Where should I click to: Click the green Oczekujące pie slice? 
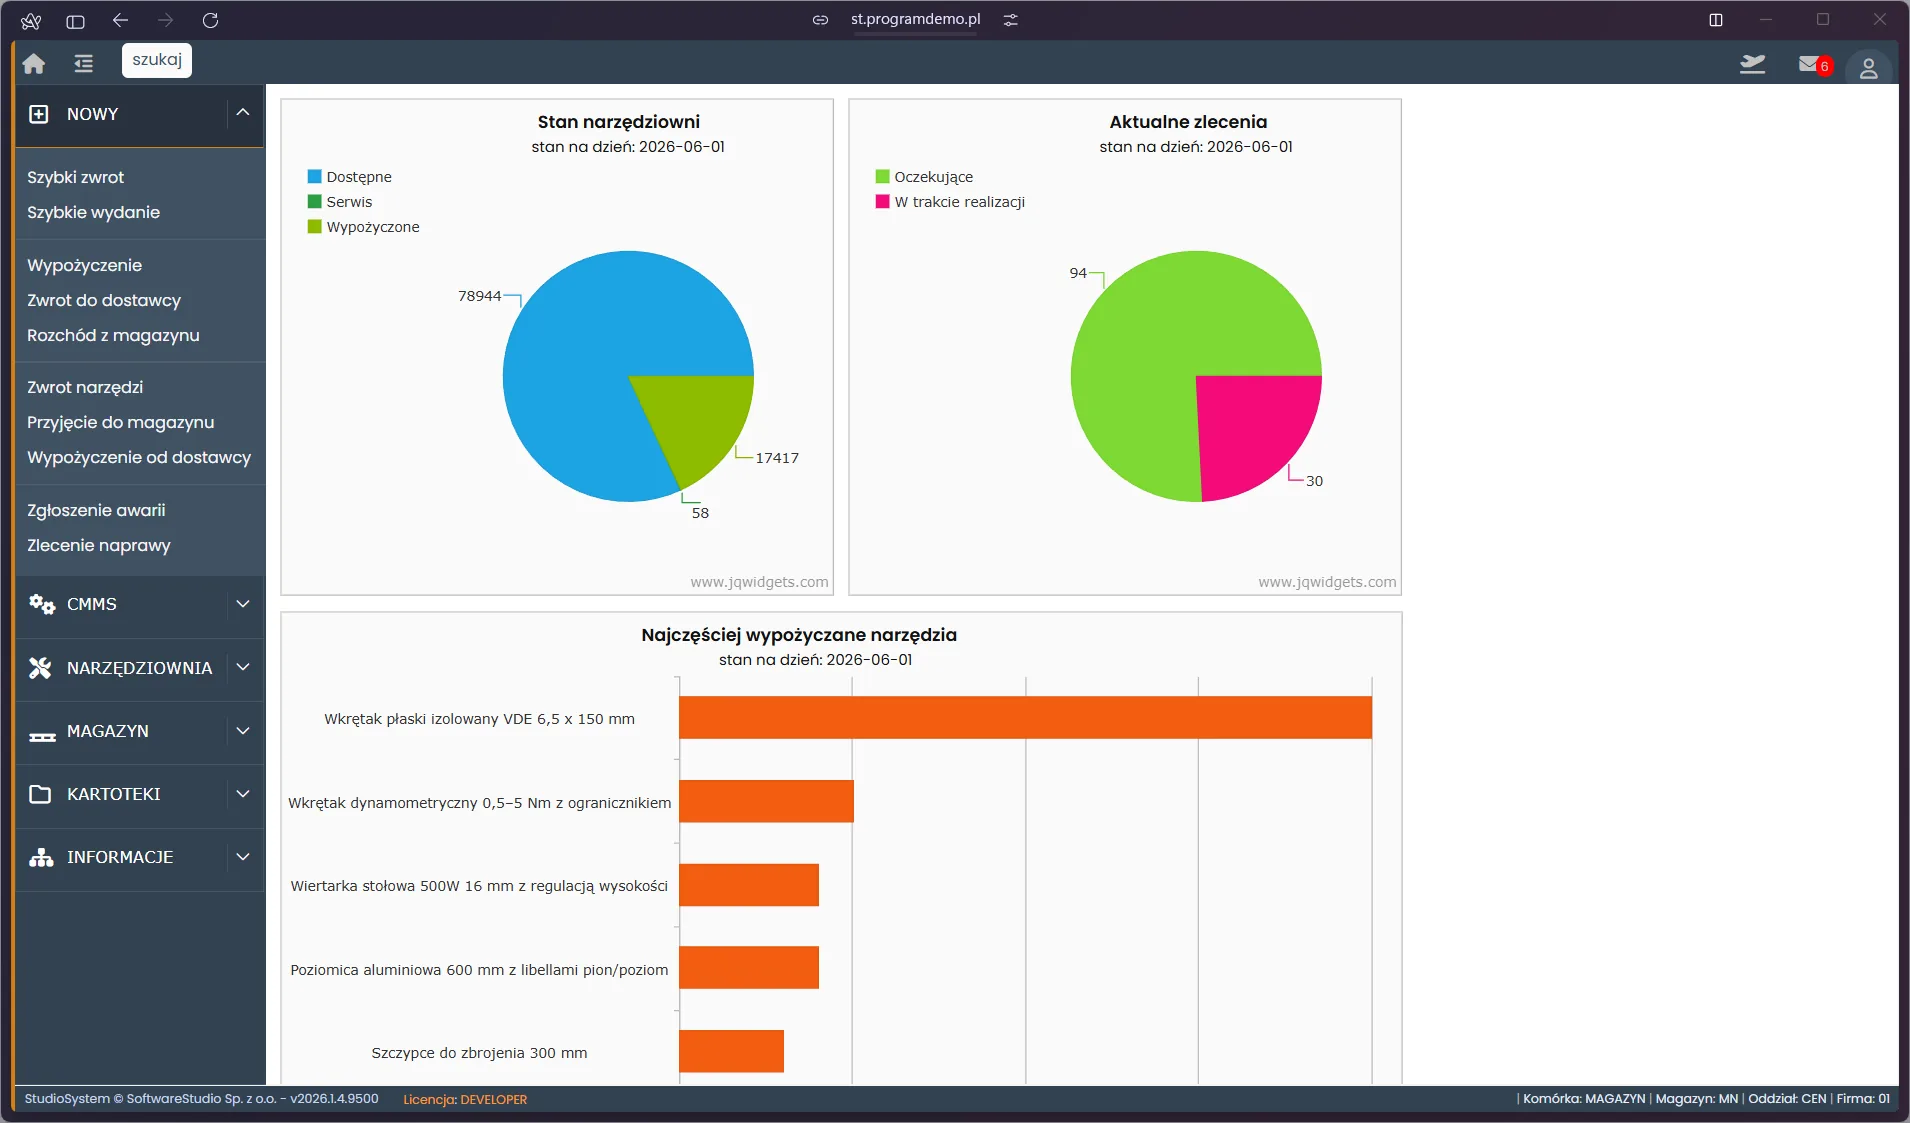1150,350
